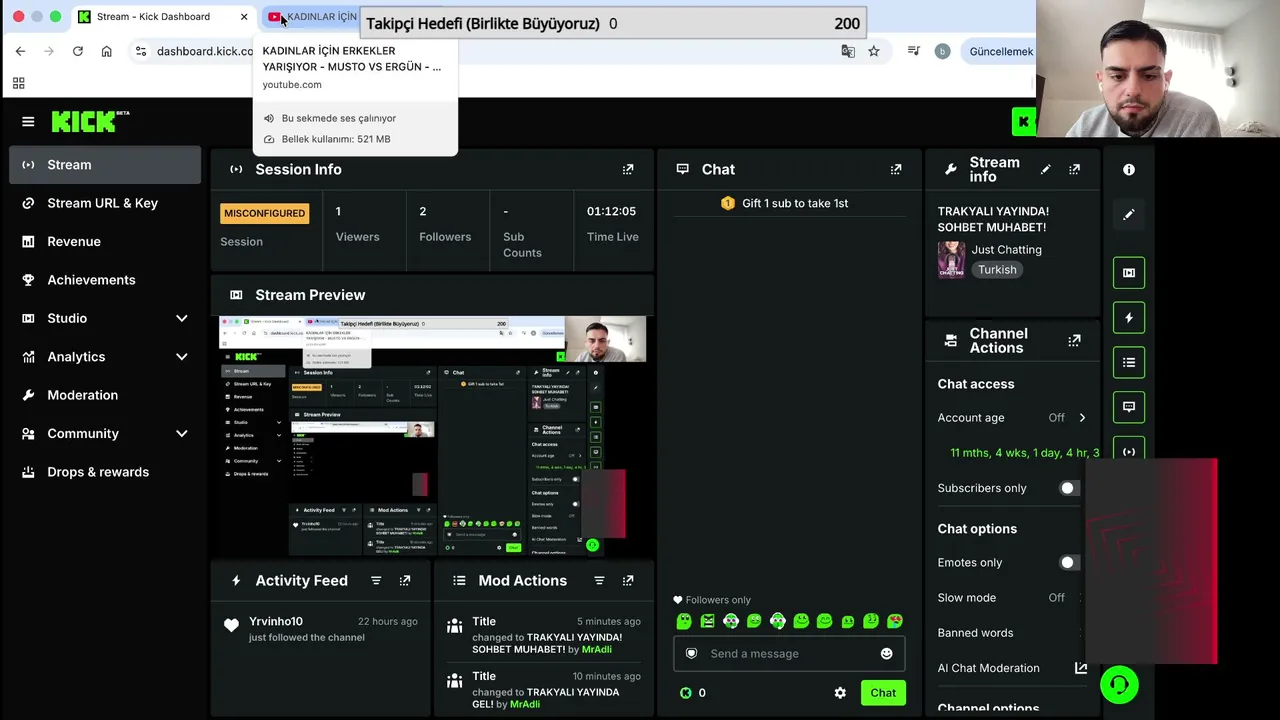
Task: Click the pencil edit icon in right rail
Action: [1129, 214]
